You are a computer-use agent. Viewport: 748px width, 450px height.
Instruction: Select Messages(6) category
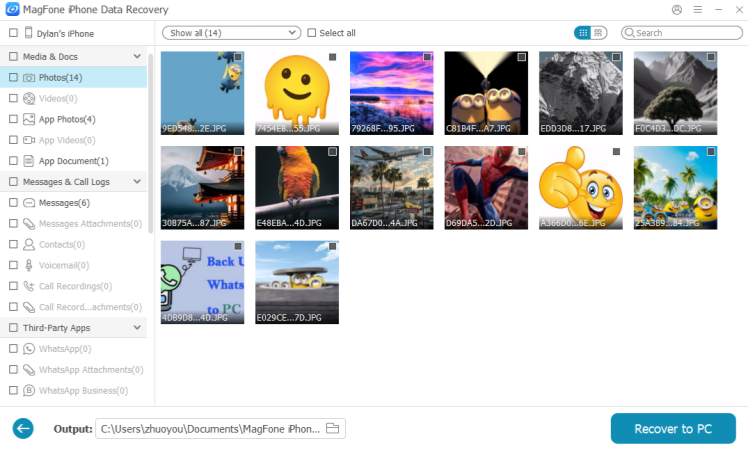[x=73, y=203]
